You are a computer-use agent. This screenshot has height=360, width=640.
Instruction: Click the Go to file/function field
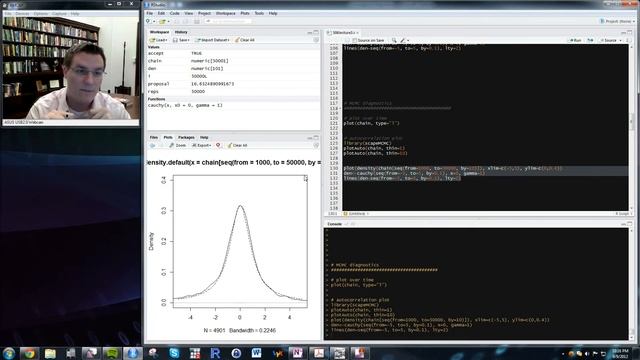tap(228, 21)
